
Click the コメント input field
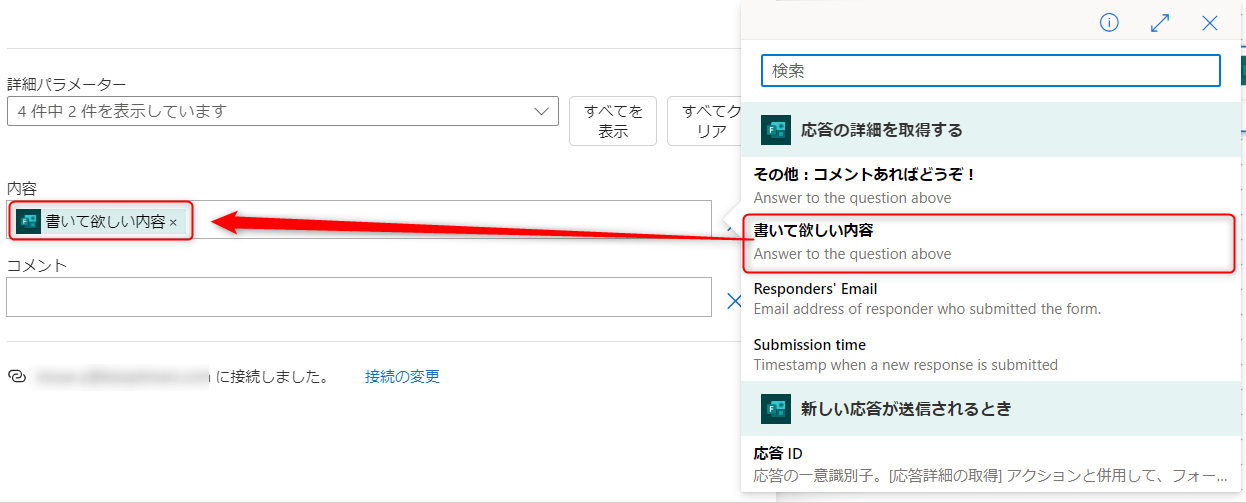[x=359, y=297]
